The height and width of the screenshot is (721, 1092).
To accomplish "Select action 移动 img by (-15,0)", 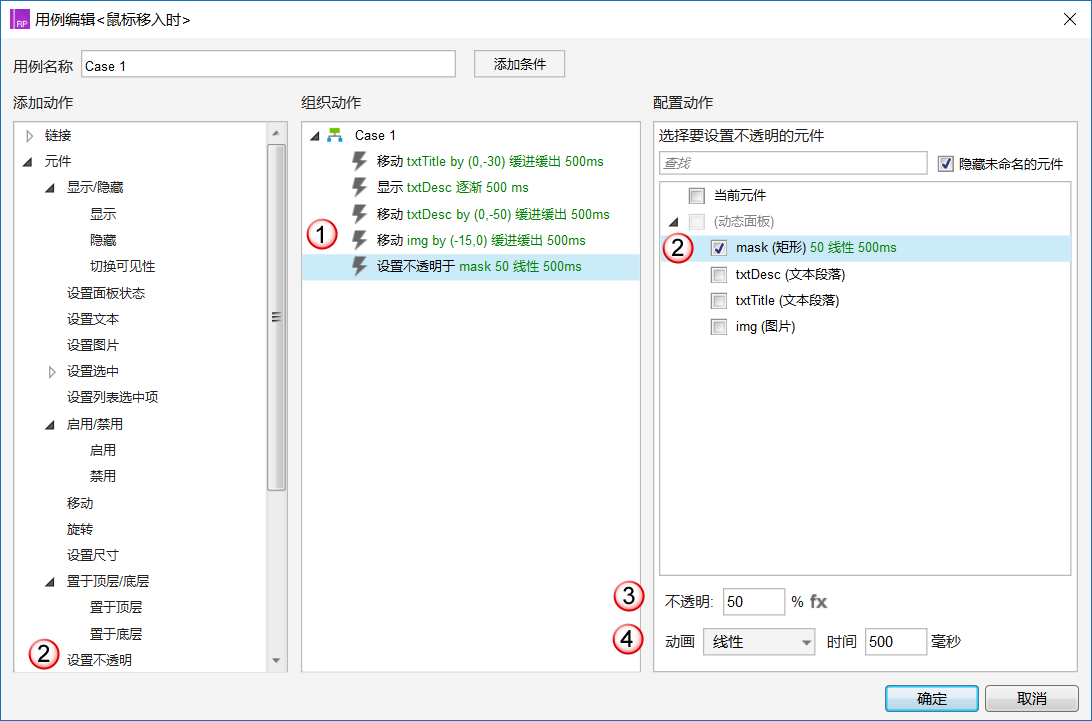I will (481, 240).
